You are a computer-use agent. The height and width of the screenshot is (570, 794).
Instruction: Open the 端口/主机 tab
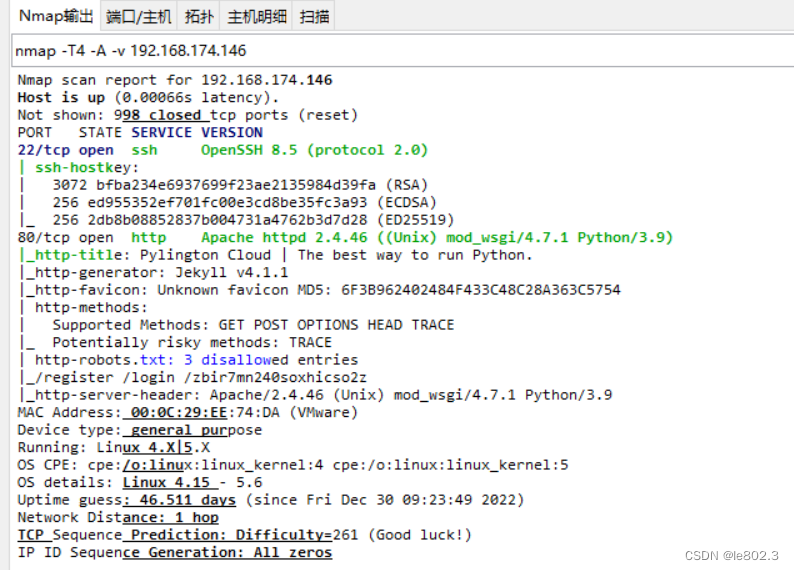138,17
